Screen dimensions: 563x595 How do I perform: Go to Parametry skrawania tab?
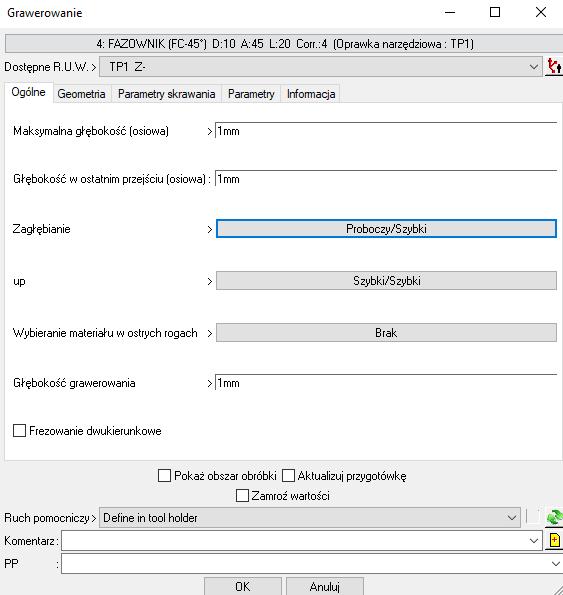point(167,94)
